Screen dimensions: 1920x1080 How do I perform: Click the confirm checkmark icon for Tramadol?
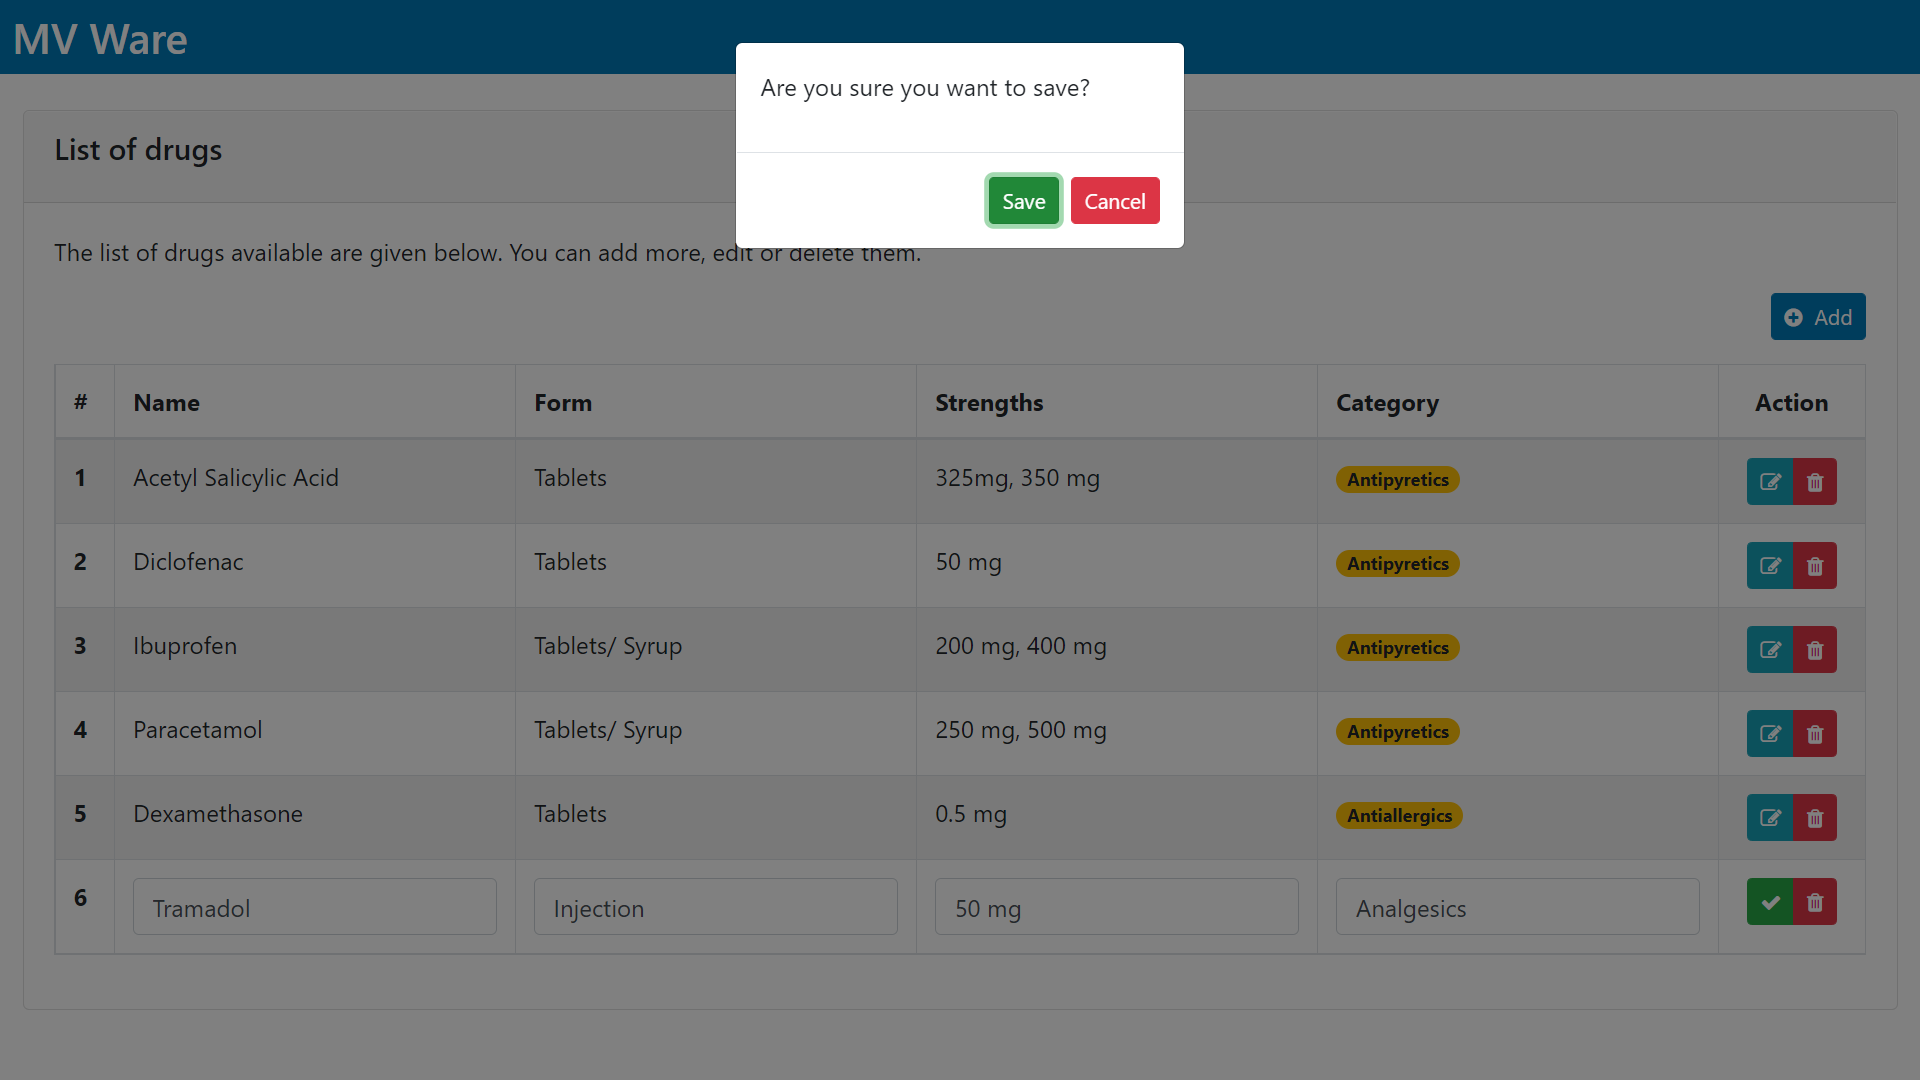1770,902
